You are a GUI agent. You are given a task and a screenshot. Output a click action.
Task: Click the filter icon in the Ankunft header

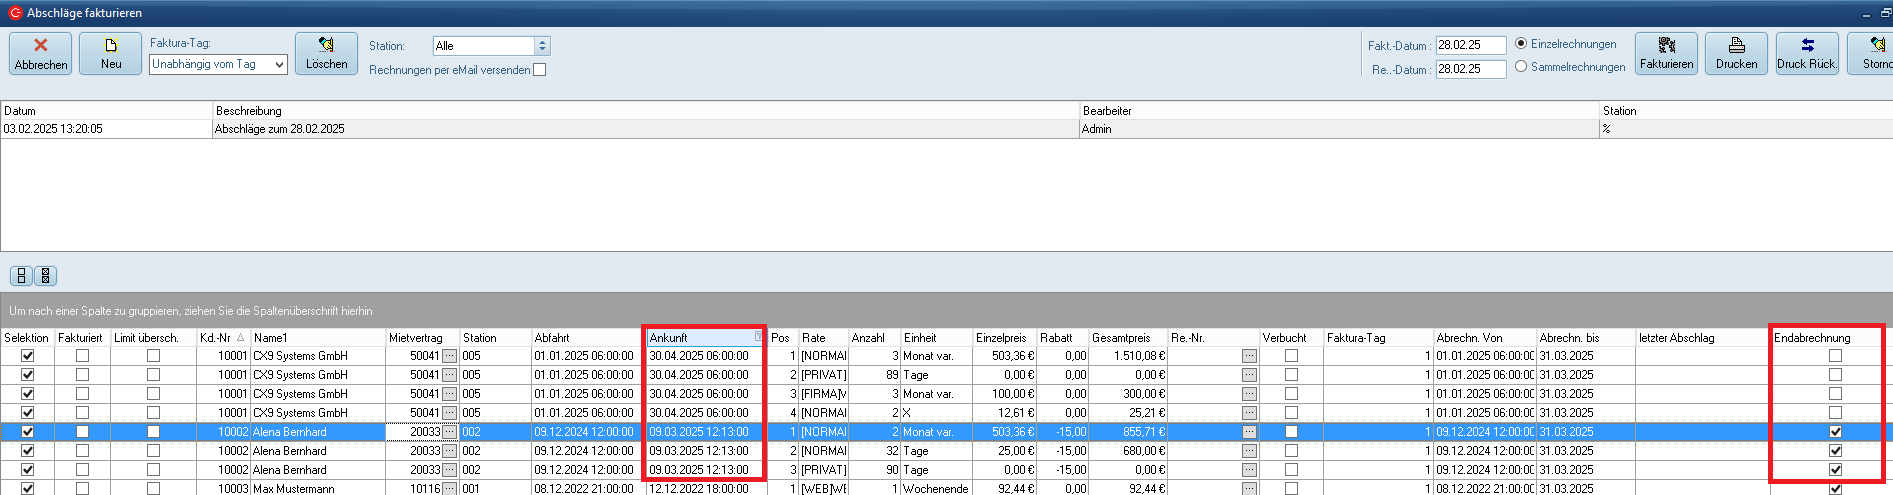pyautogui.click(x=758, y=338)
